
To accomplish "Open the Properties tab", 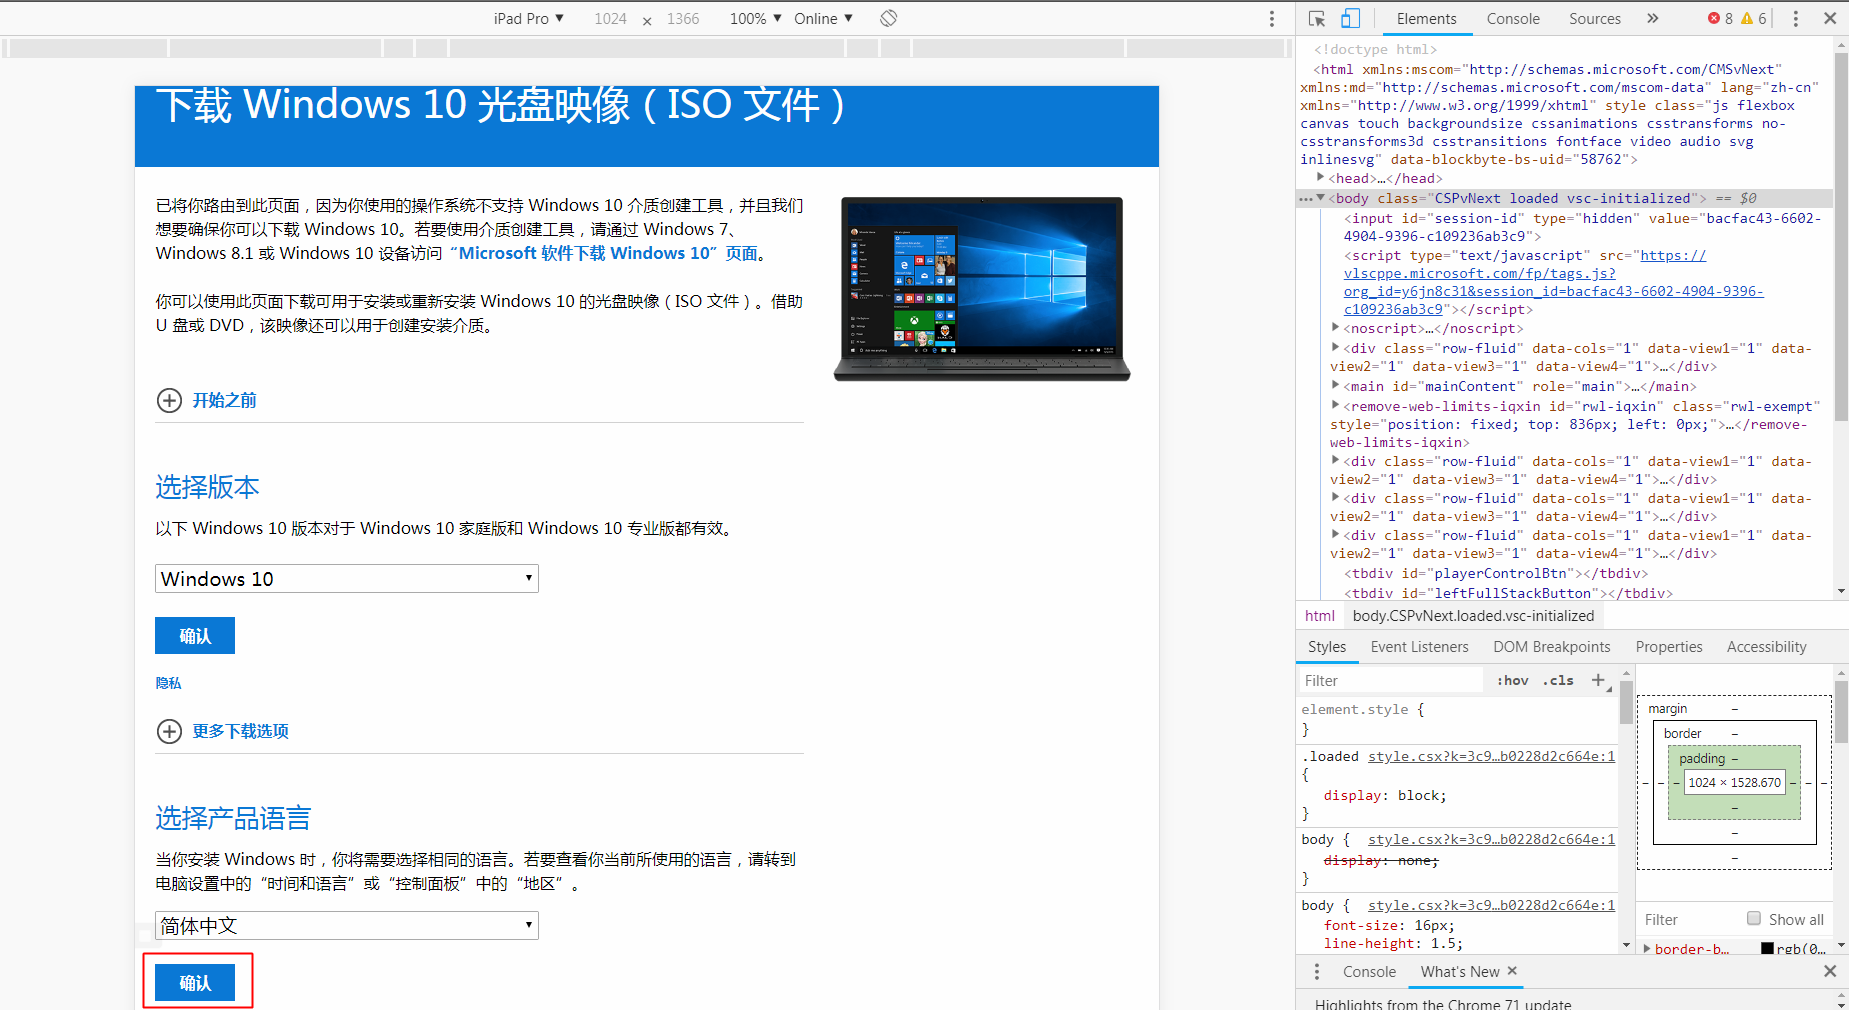I will coord(1669,647).
